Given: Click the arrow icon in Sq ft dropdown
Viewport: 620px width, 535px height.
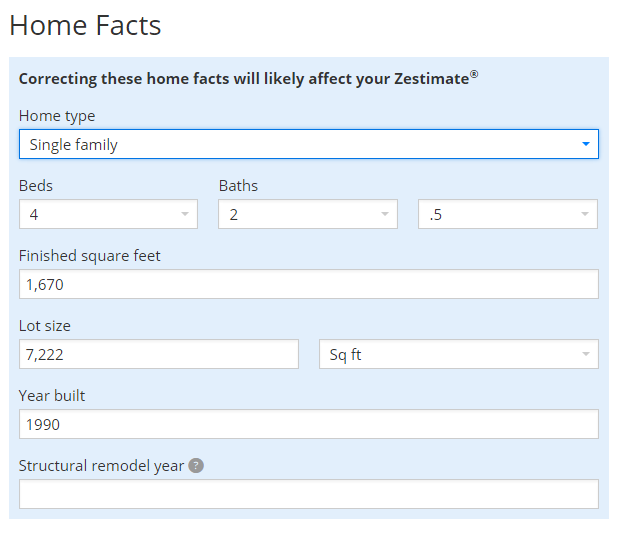Looking at the screenshot, I should click(x=585, y=354).
